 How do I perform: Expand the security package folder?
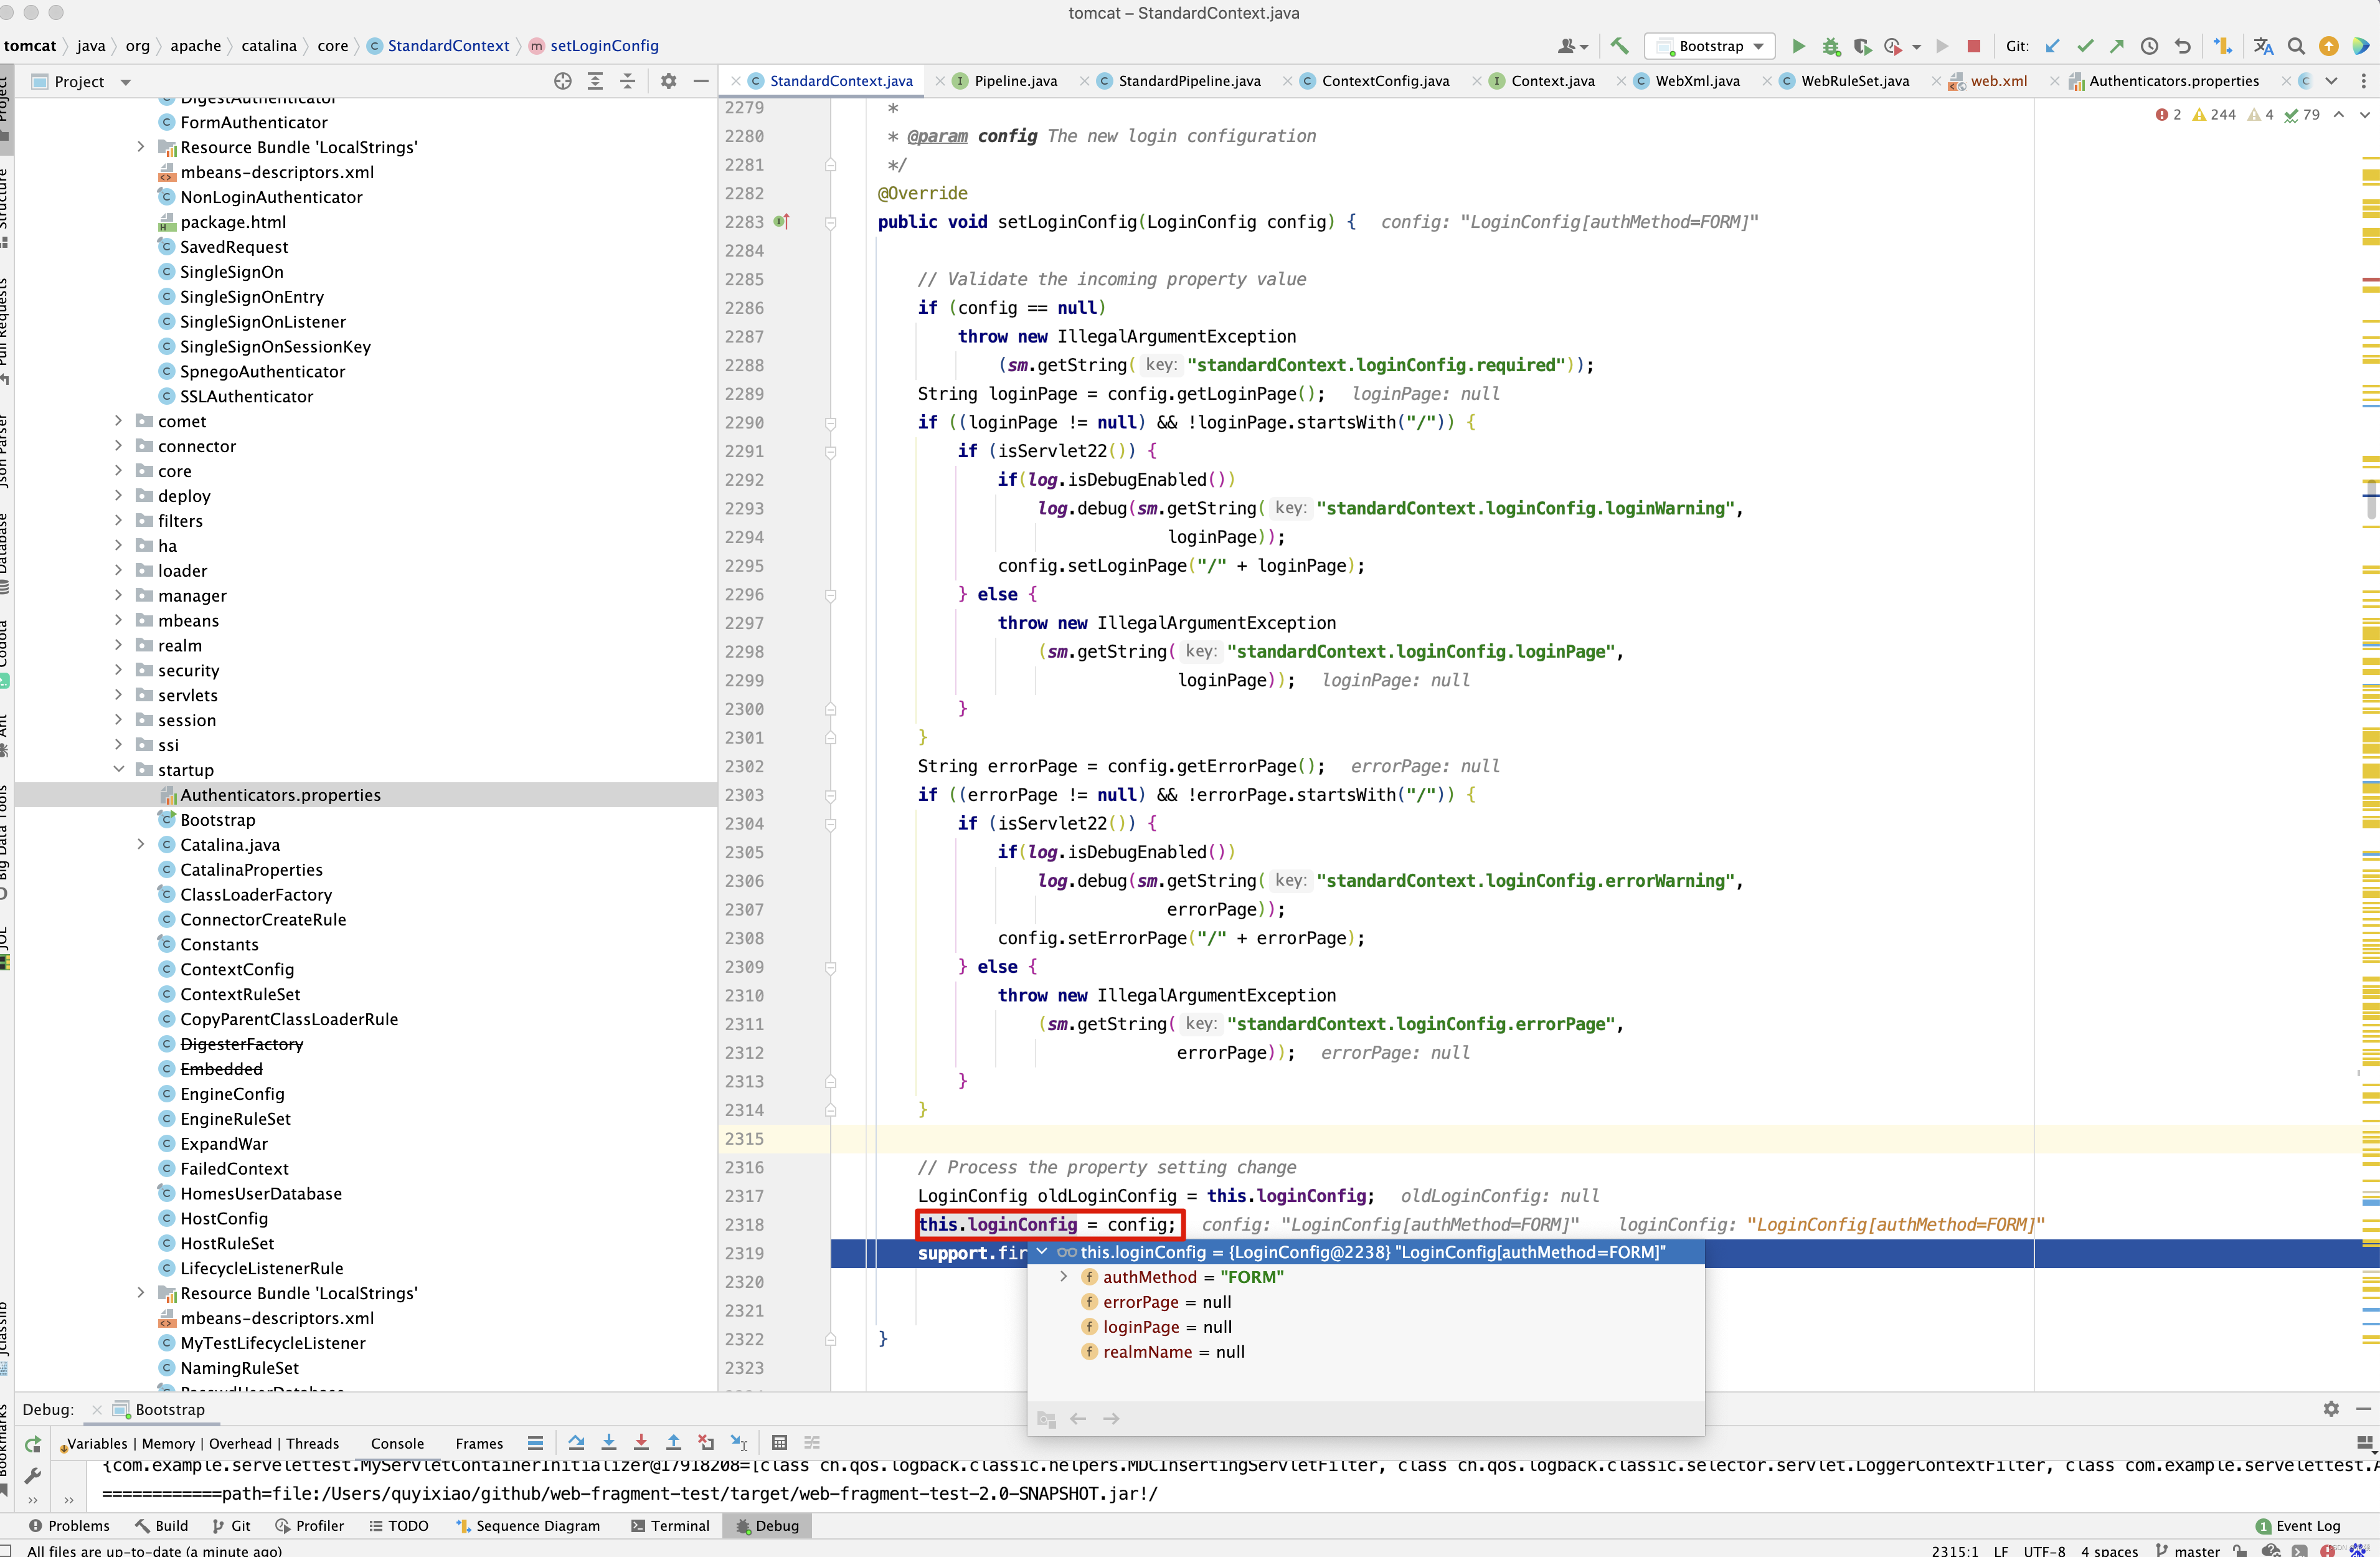point(118,670)
